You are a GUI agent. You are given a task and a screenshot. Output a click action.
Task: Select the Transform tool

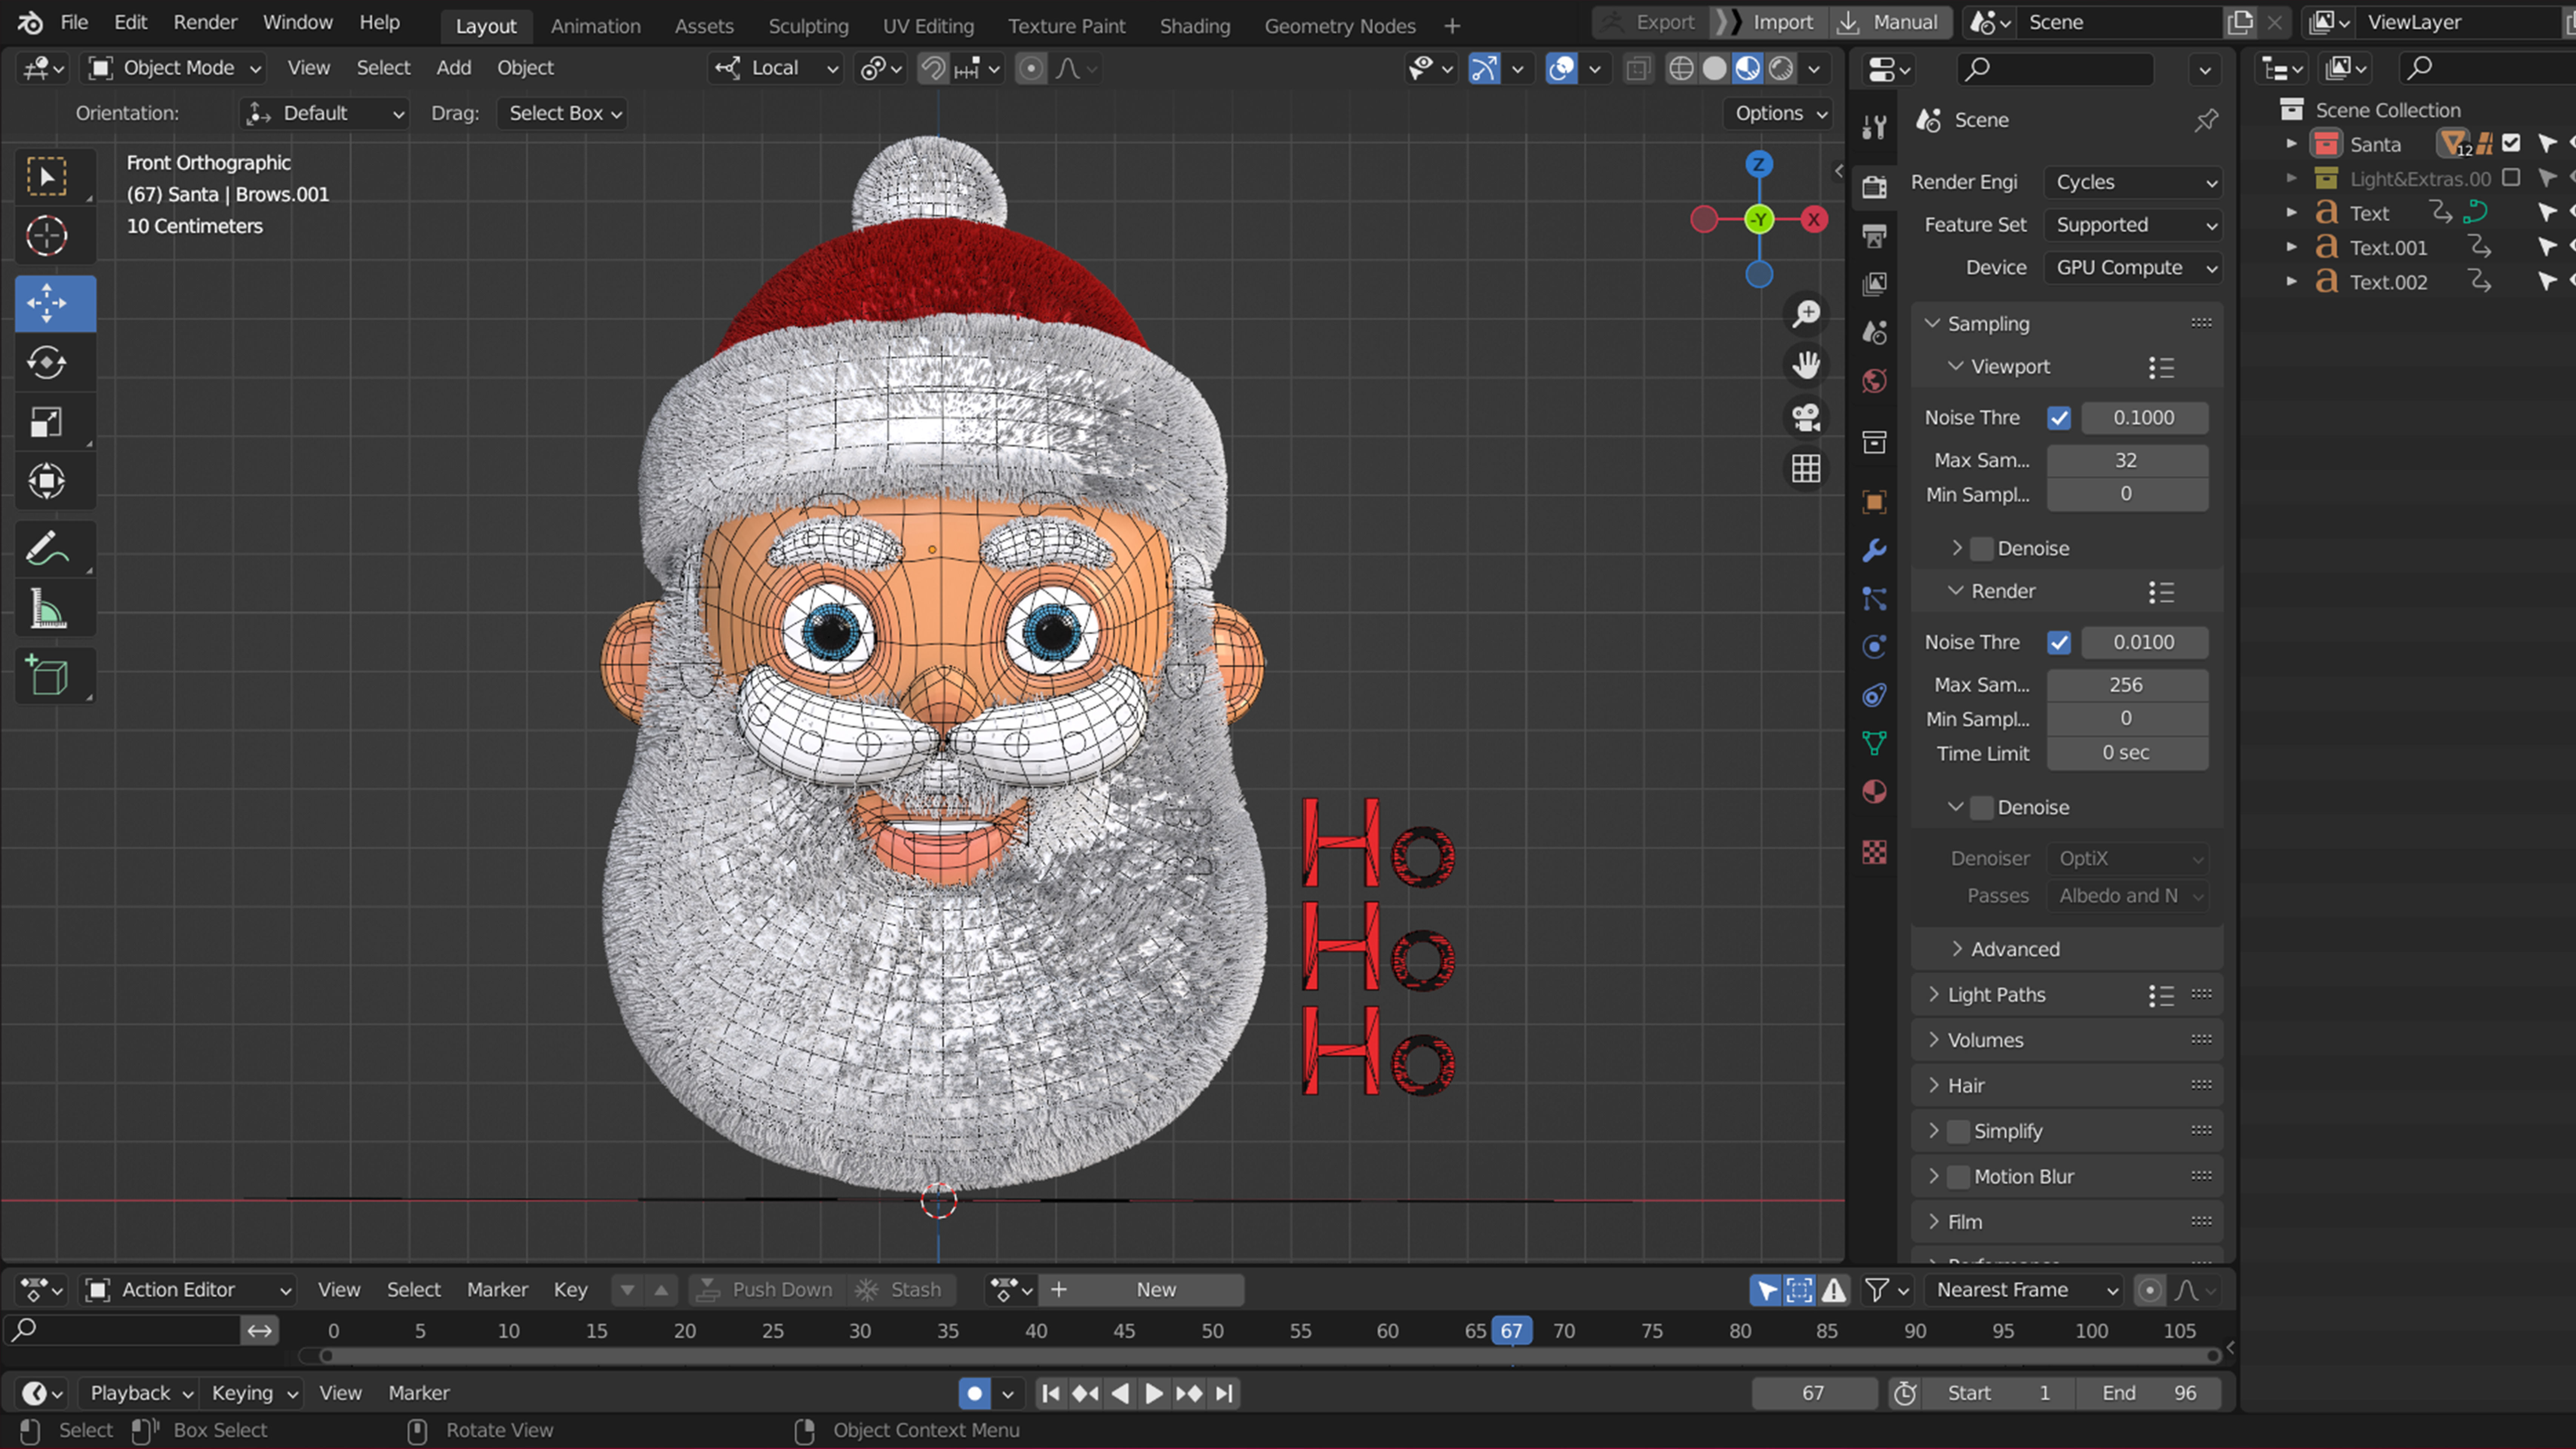tap(47, 481)
